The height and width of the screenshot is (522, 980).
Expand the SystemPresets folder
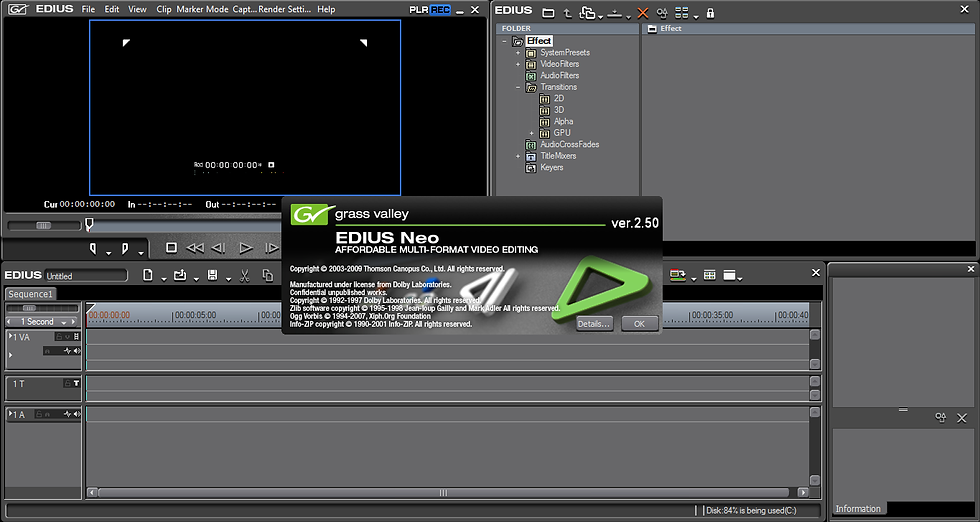tap(518, 53)
